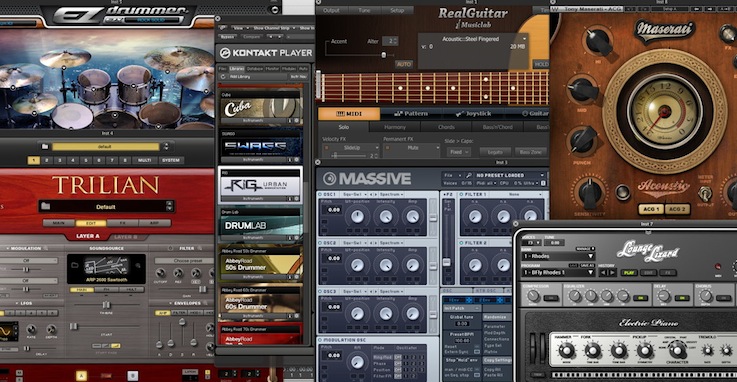
Task: Select the DrumLab library in Kontakt Player
Action: pos(260,225)
